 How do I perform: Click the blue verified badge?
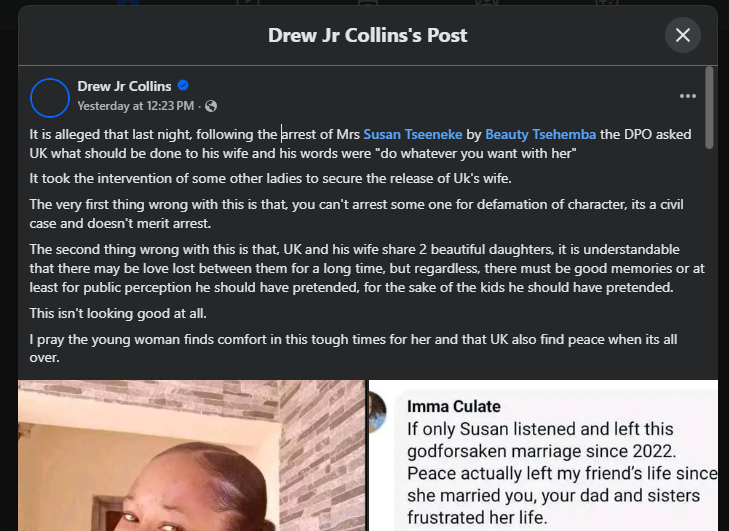[183, 86]
